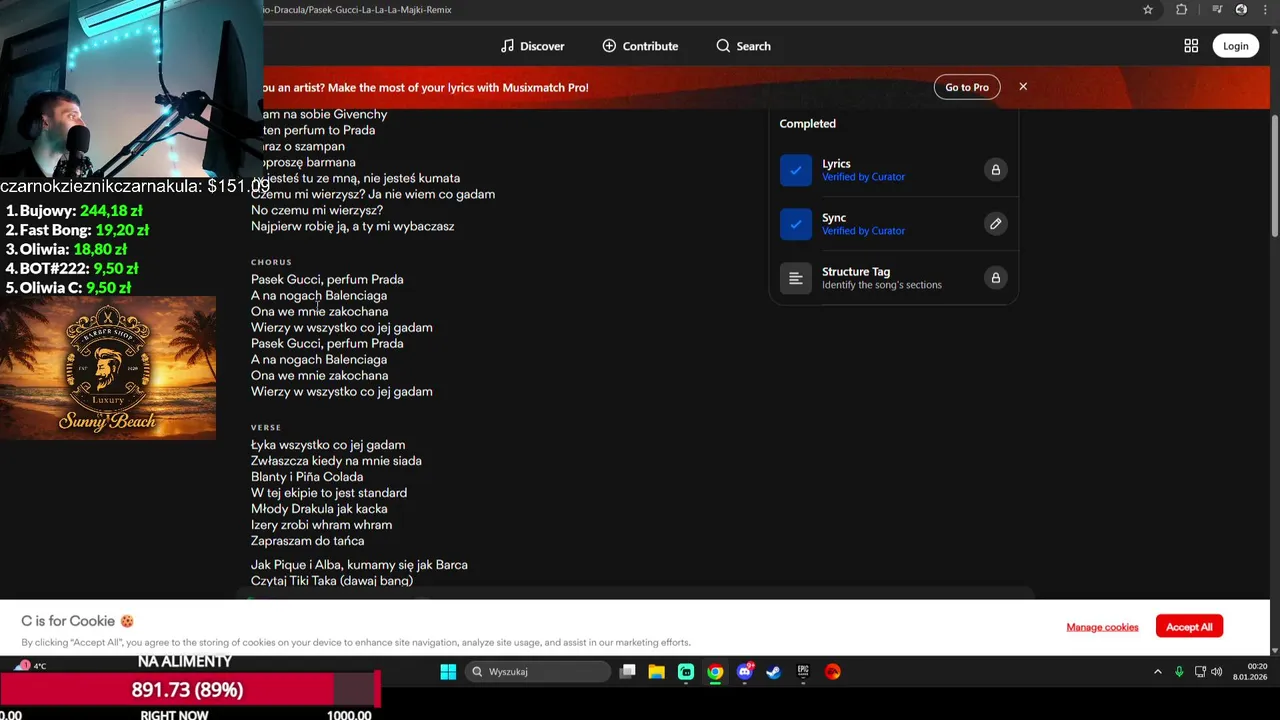The width and height of the screenshot is (1280, 720).
Task: Click the pencil edit icon beside Sync
Action: click(x=995, y=224)
